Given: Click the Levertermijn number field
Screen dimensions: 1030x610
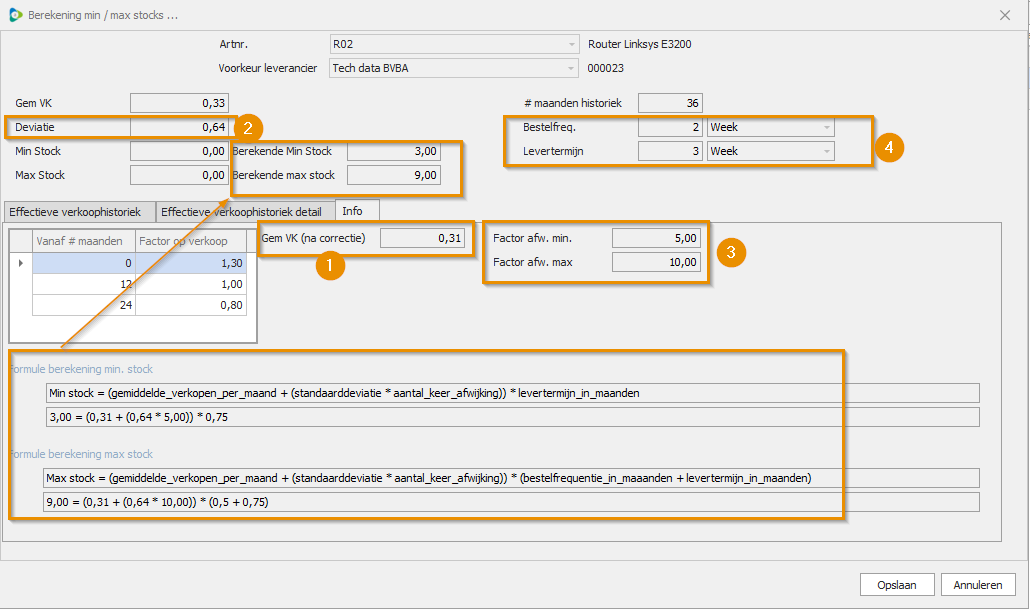Looking at the screenshot, I should (x=670, y=151).
